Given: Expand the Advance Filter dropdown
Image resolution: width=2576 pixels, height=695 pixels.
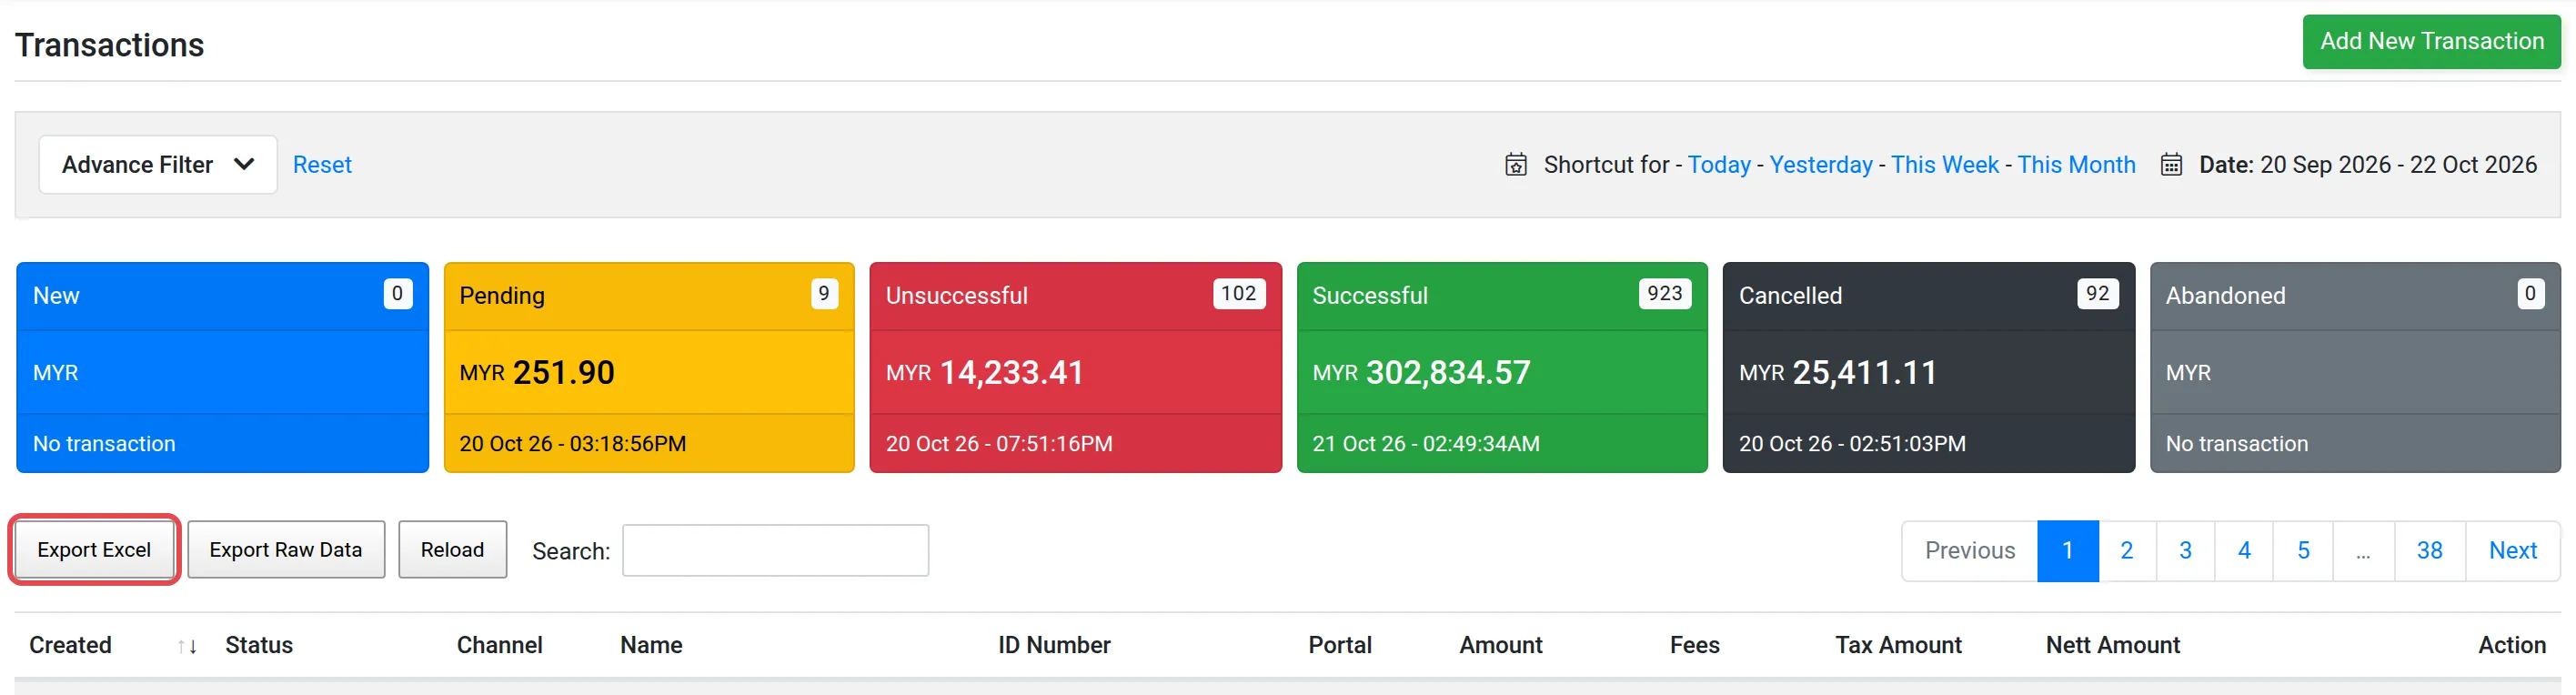Looking at the screenshot, I should [x=158, y=165].
